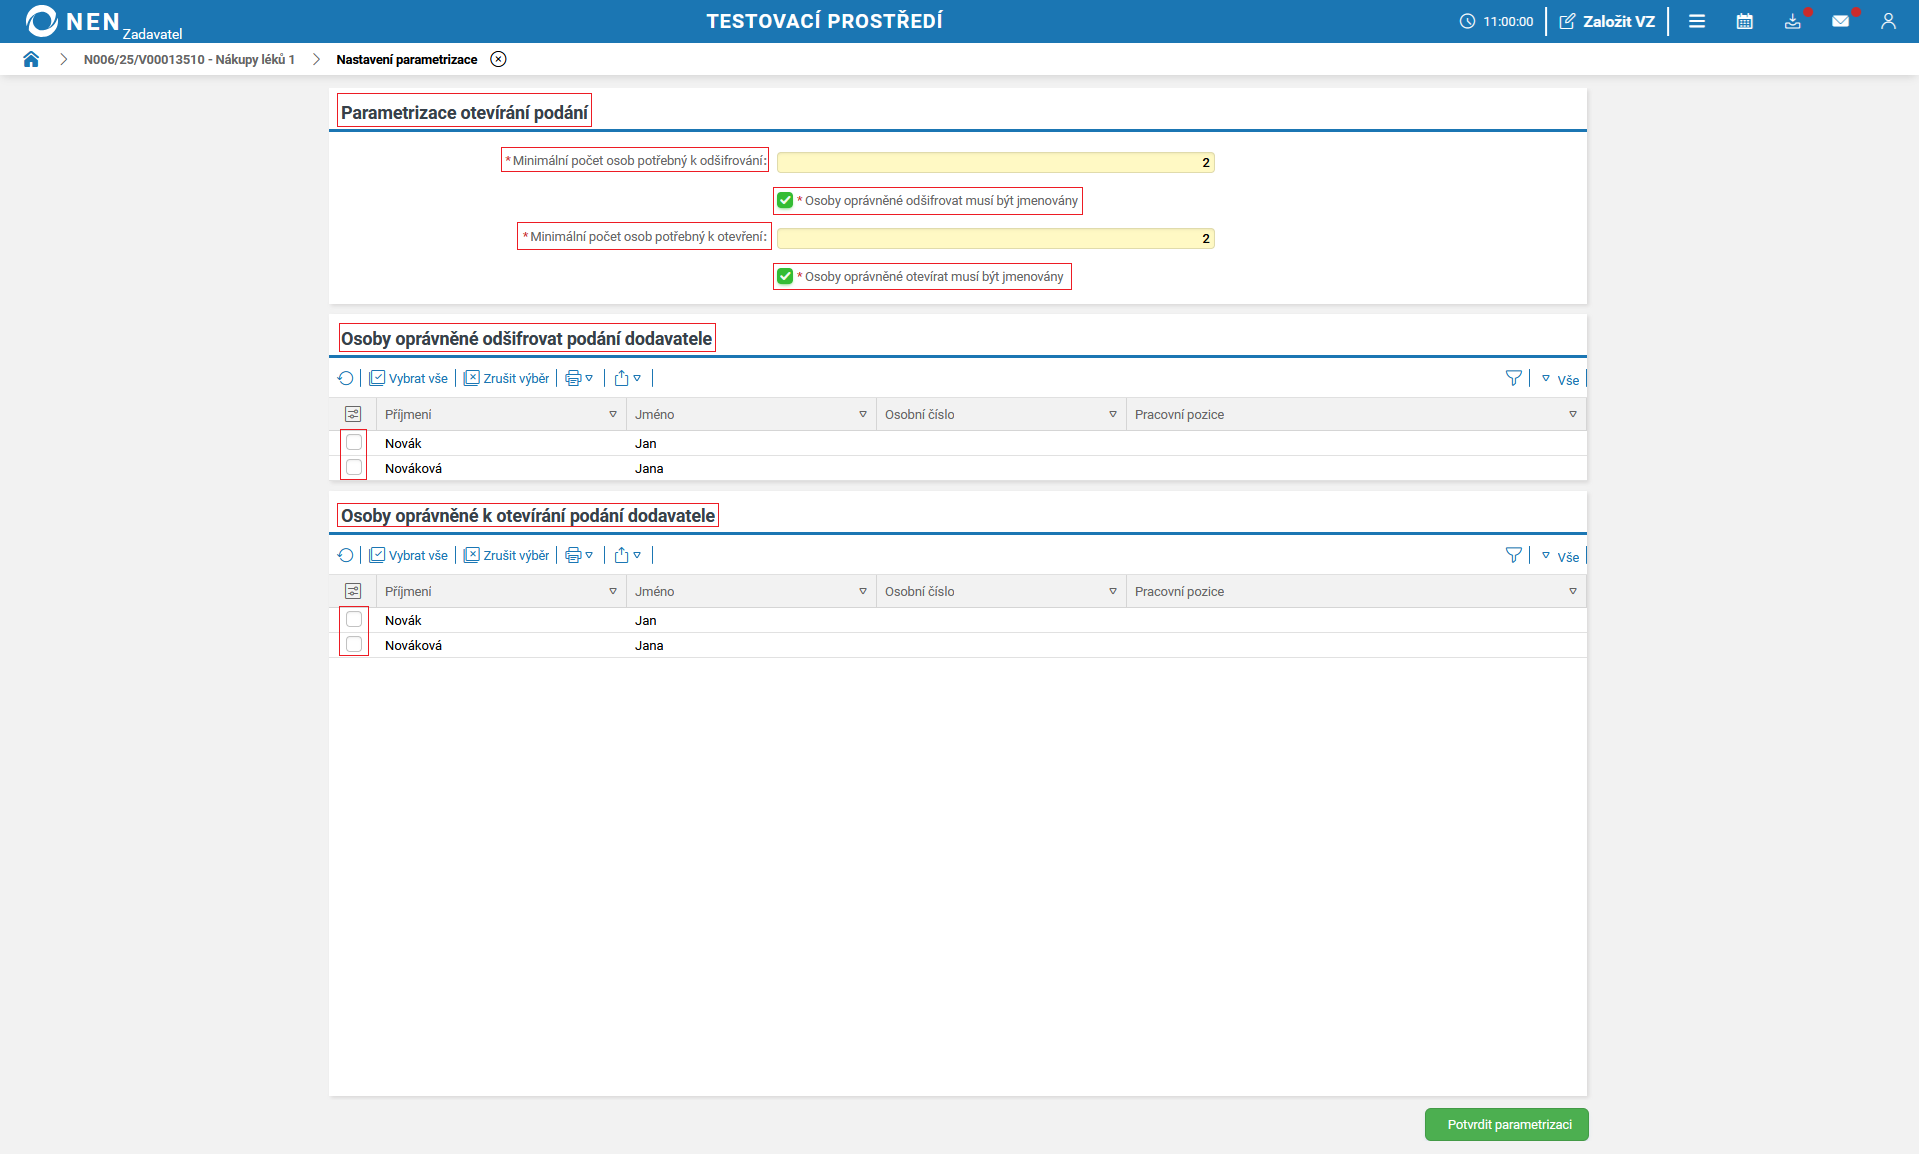This screenshot has width=1919, height=1154.
Task: Close the Nastavení parametrizace breadcrumb tab
Action: pyautogui.click(x=498, y=59)
